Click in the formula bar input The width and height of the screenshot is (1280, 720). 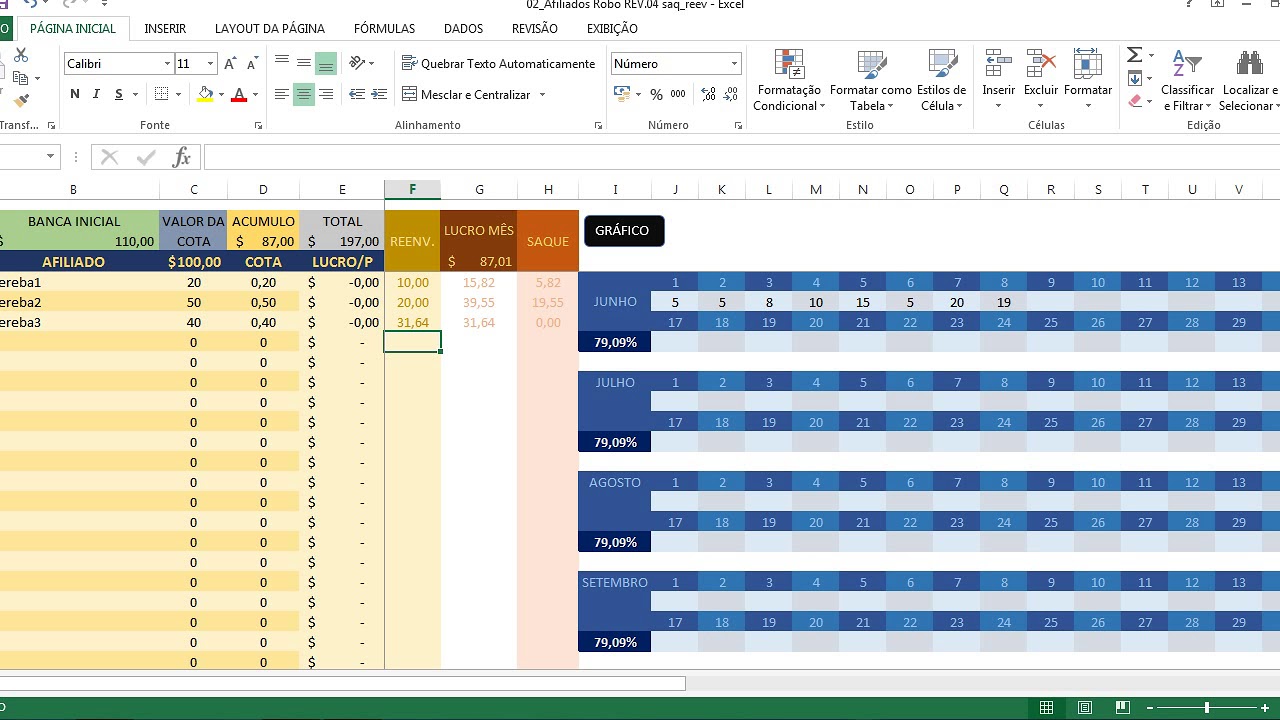click(x=741, y=157)
